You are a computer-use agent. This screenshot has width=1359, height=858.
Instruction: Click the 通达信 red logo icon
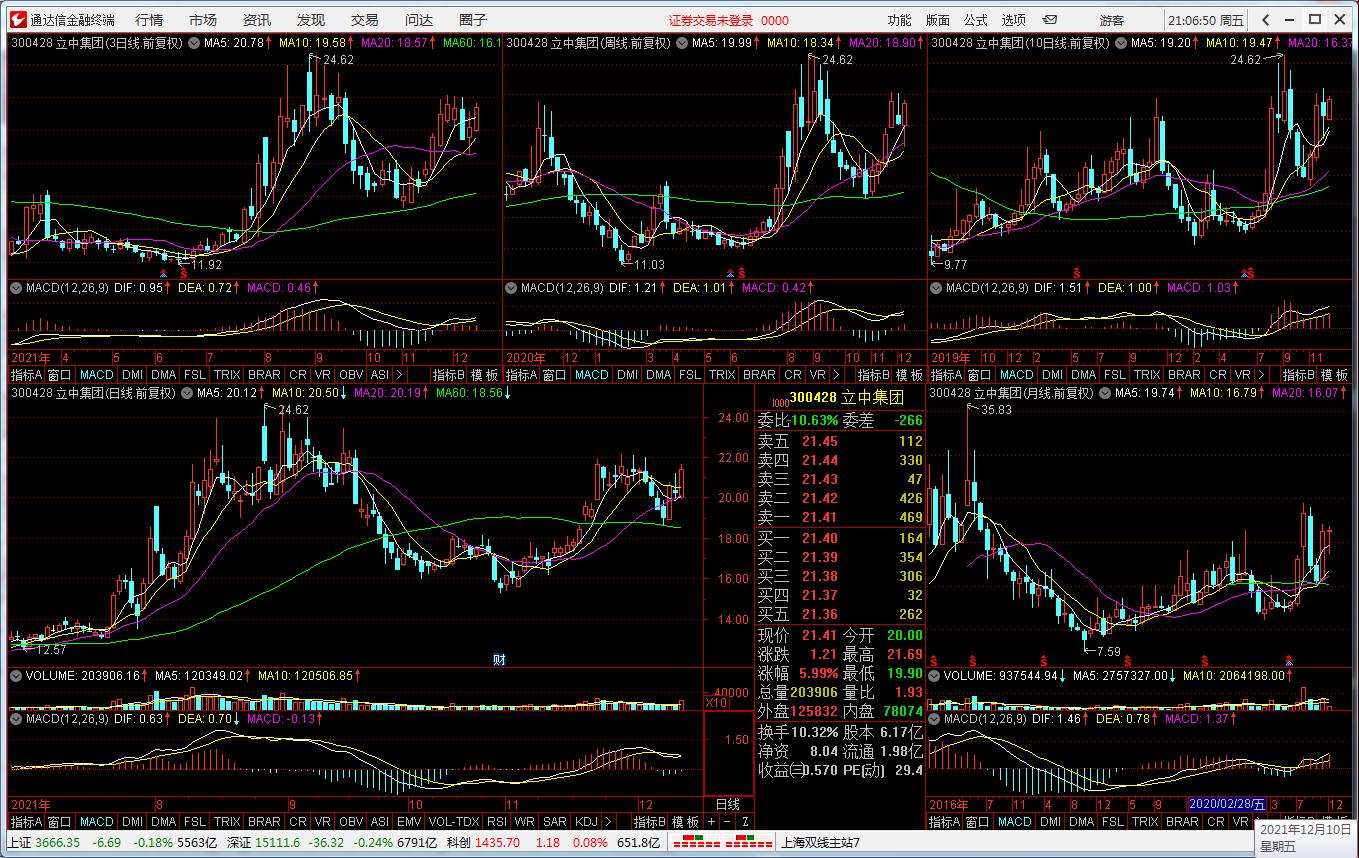click(17, 20)
